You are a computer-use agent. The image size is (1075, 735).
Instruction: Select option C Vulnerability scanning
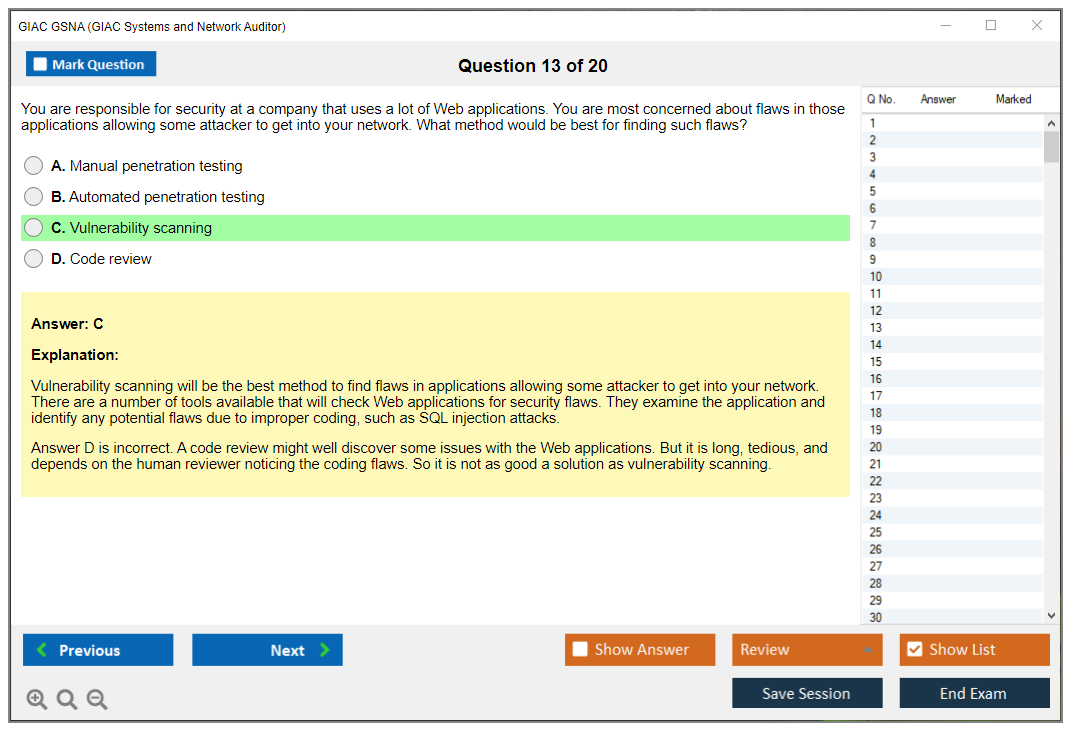tap(34, 228)
